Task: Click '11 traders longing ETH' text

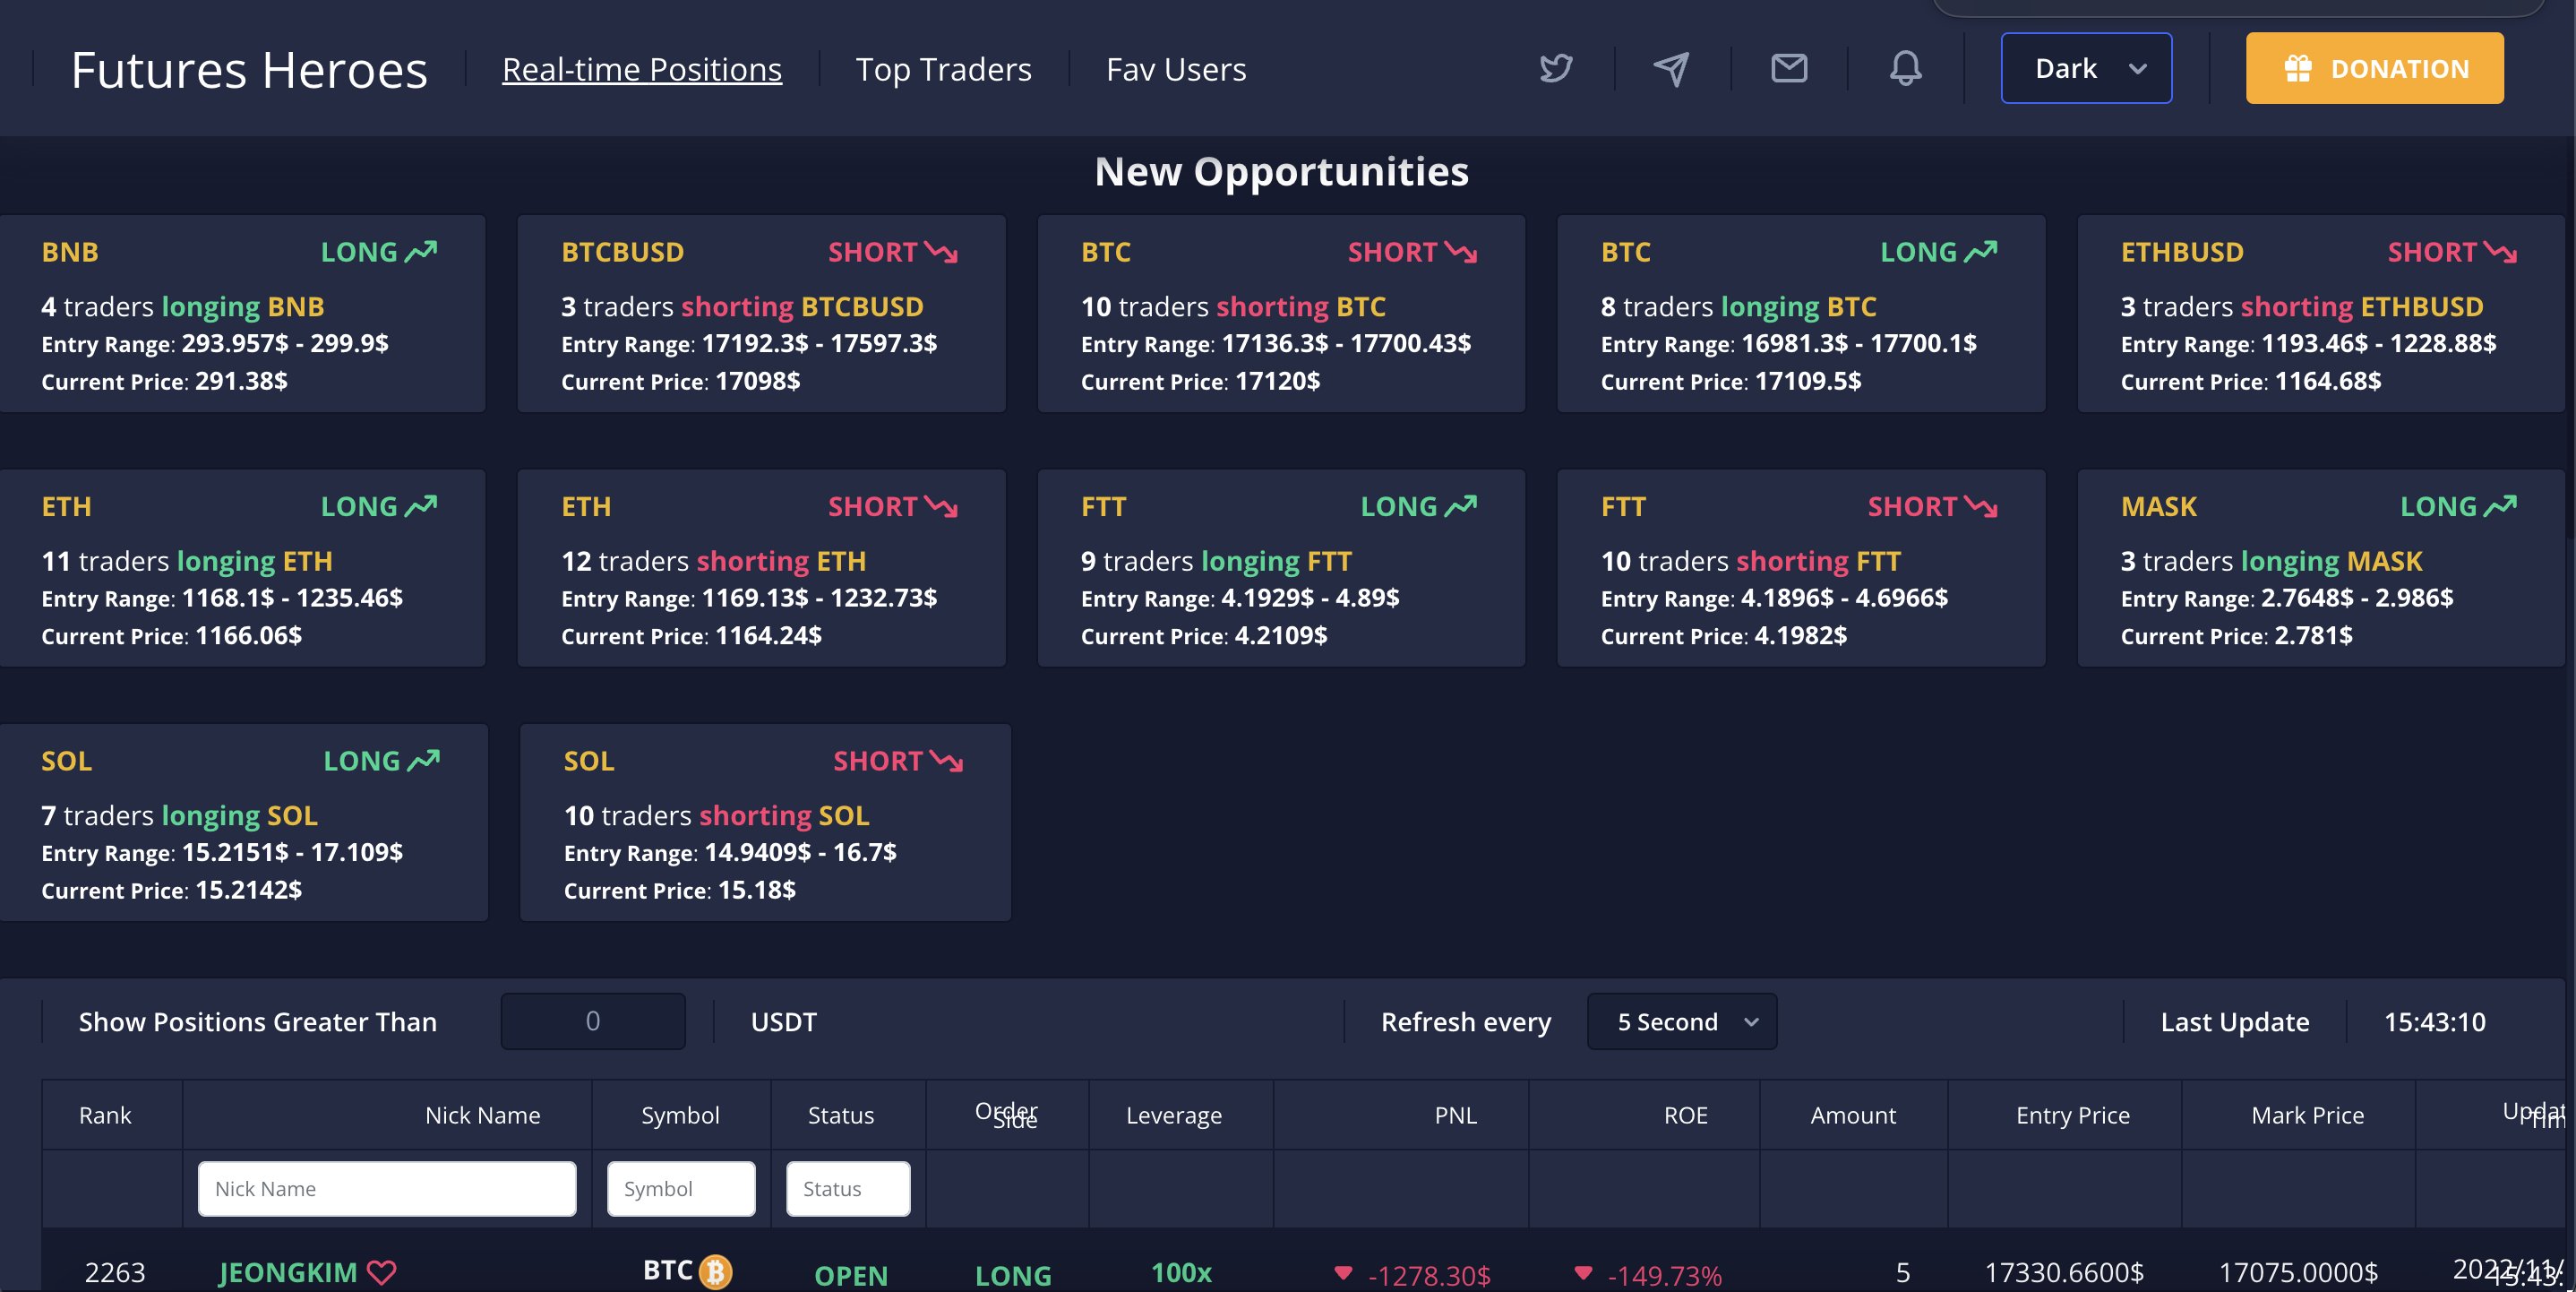Action: click(187, 560)
